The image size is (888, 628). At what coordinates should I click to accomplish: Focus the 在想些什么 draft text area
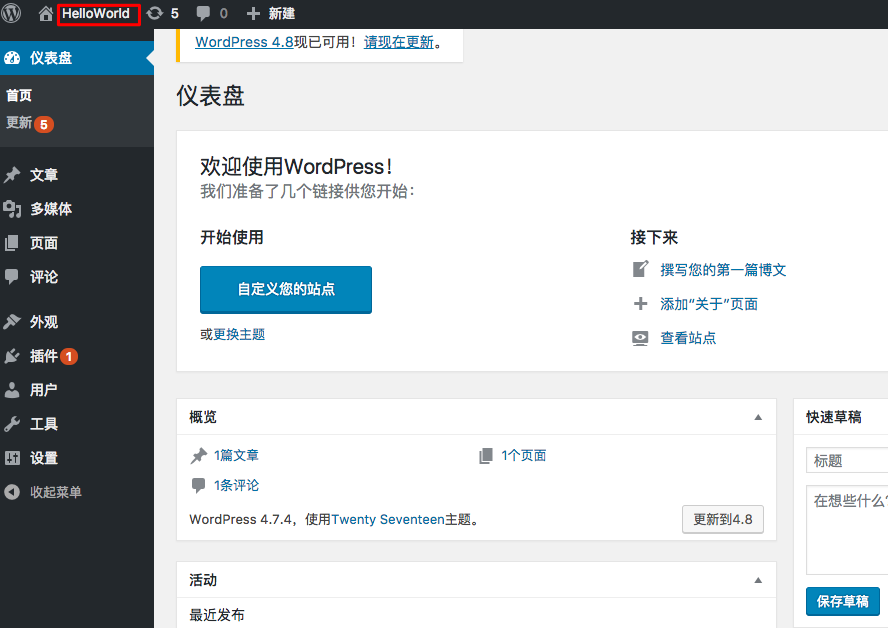pyautogui.click(x=847, y=530)
